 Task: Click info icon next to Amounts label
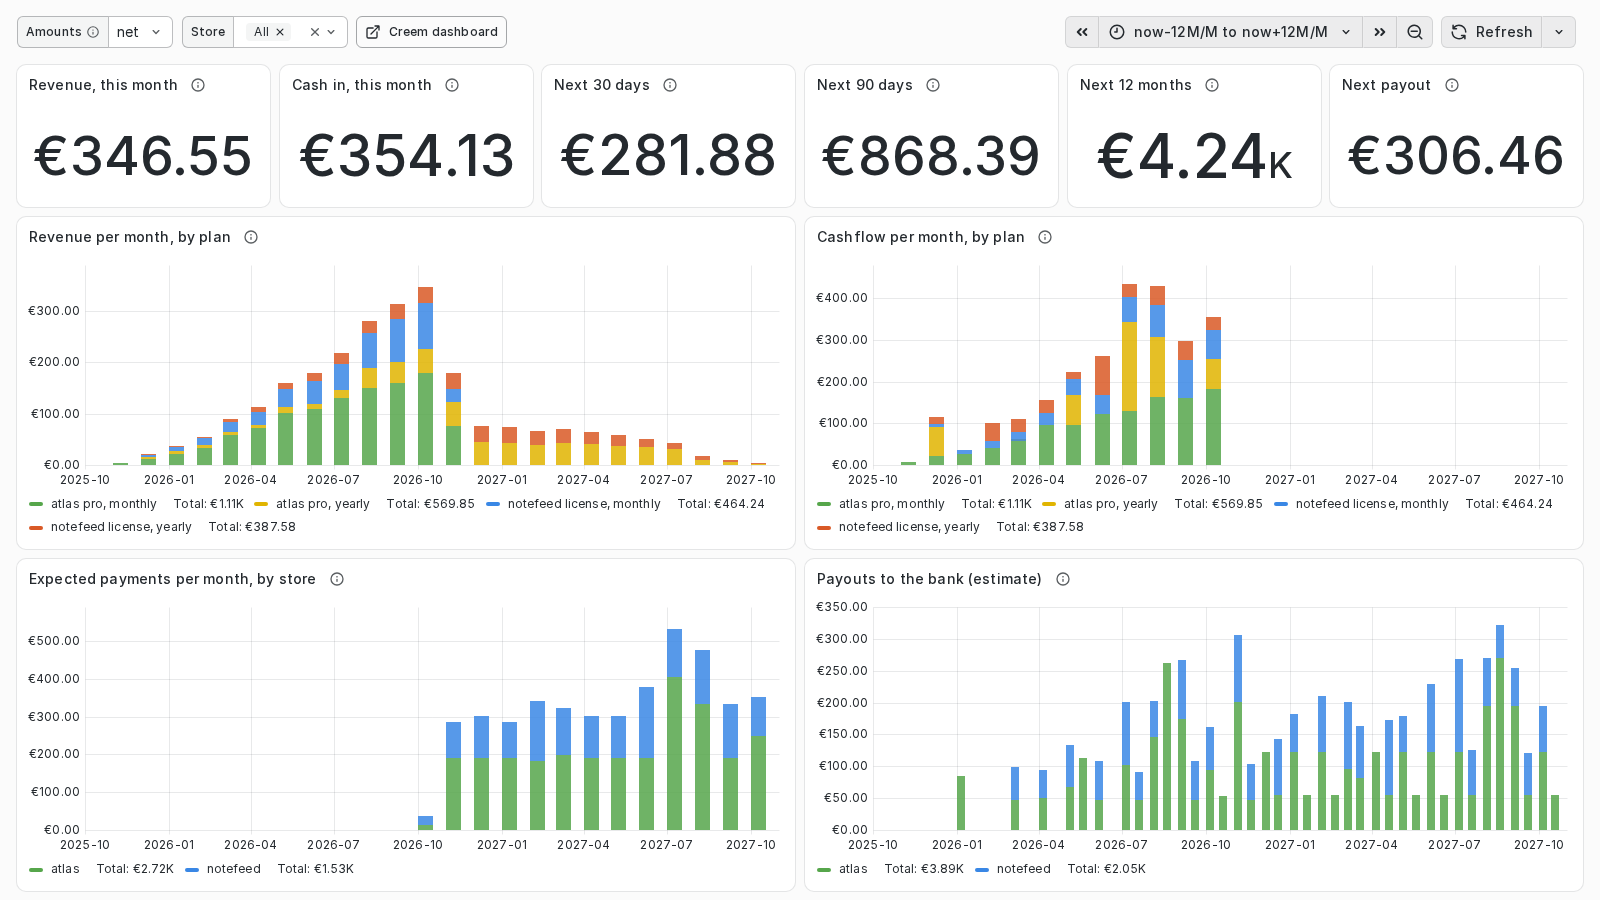[x=93, y=32]
